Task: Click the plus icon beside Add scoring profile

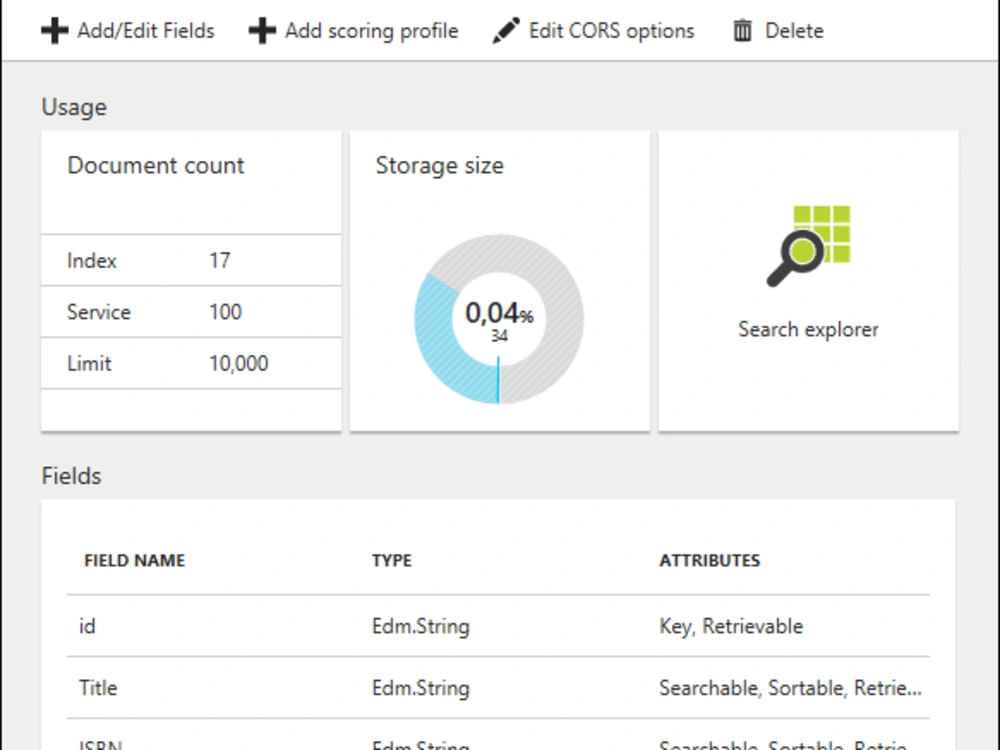Action: coord(262,31)
